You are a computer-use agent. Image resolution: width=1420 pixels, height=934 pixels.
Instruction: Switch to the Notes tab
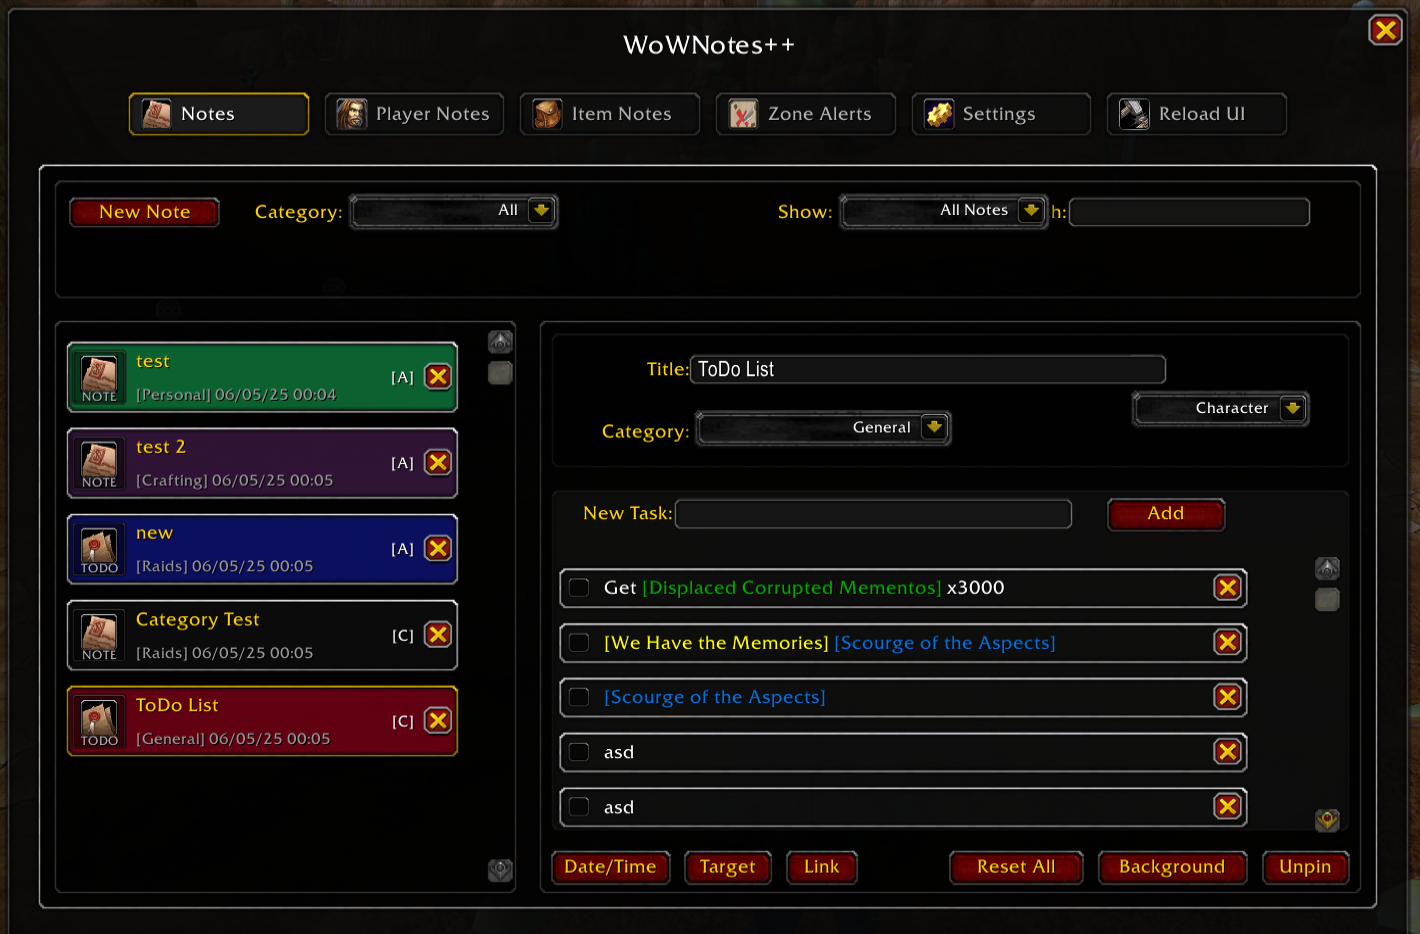coord(218,113)
